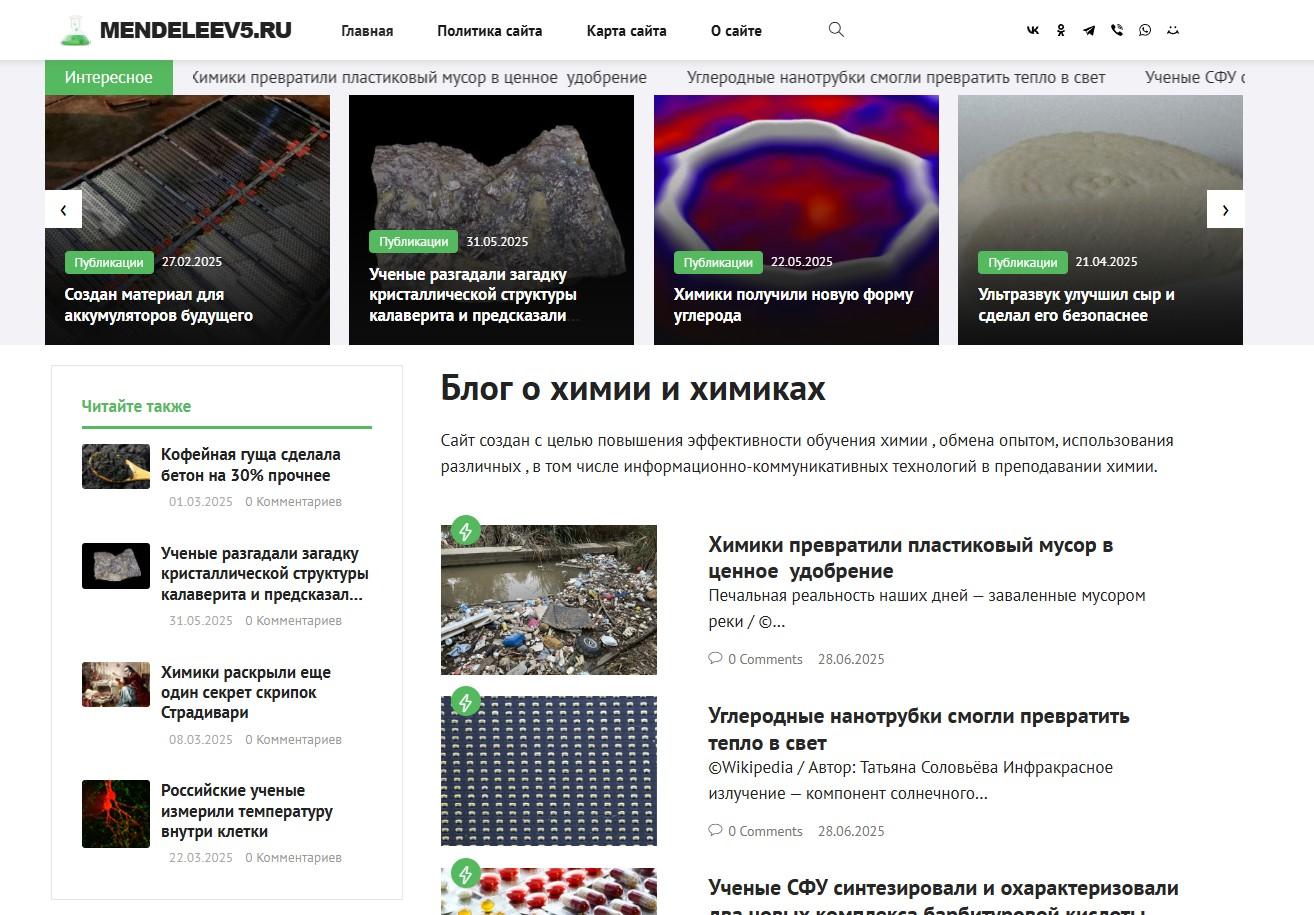Click lightning badge on plastic waste photo
Image resolution: width=1314 pixels, height=915 pixels.
(465, 530)
